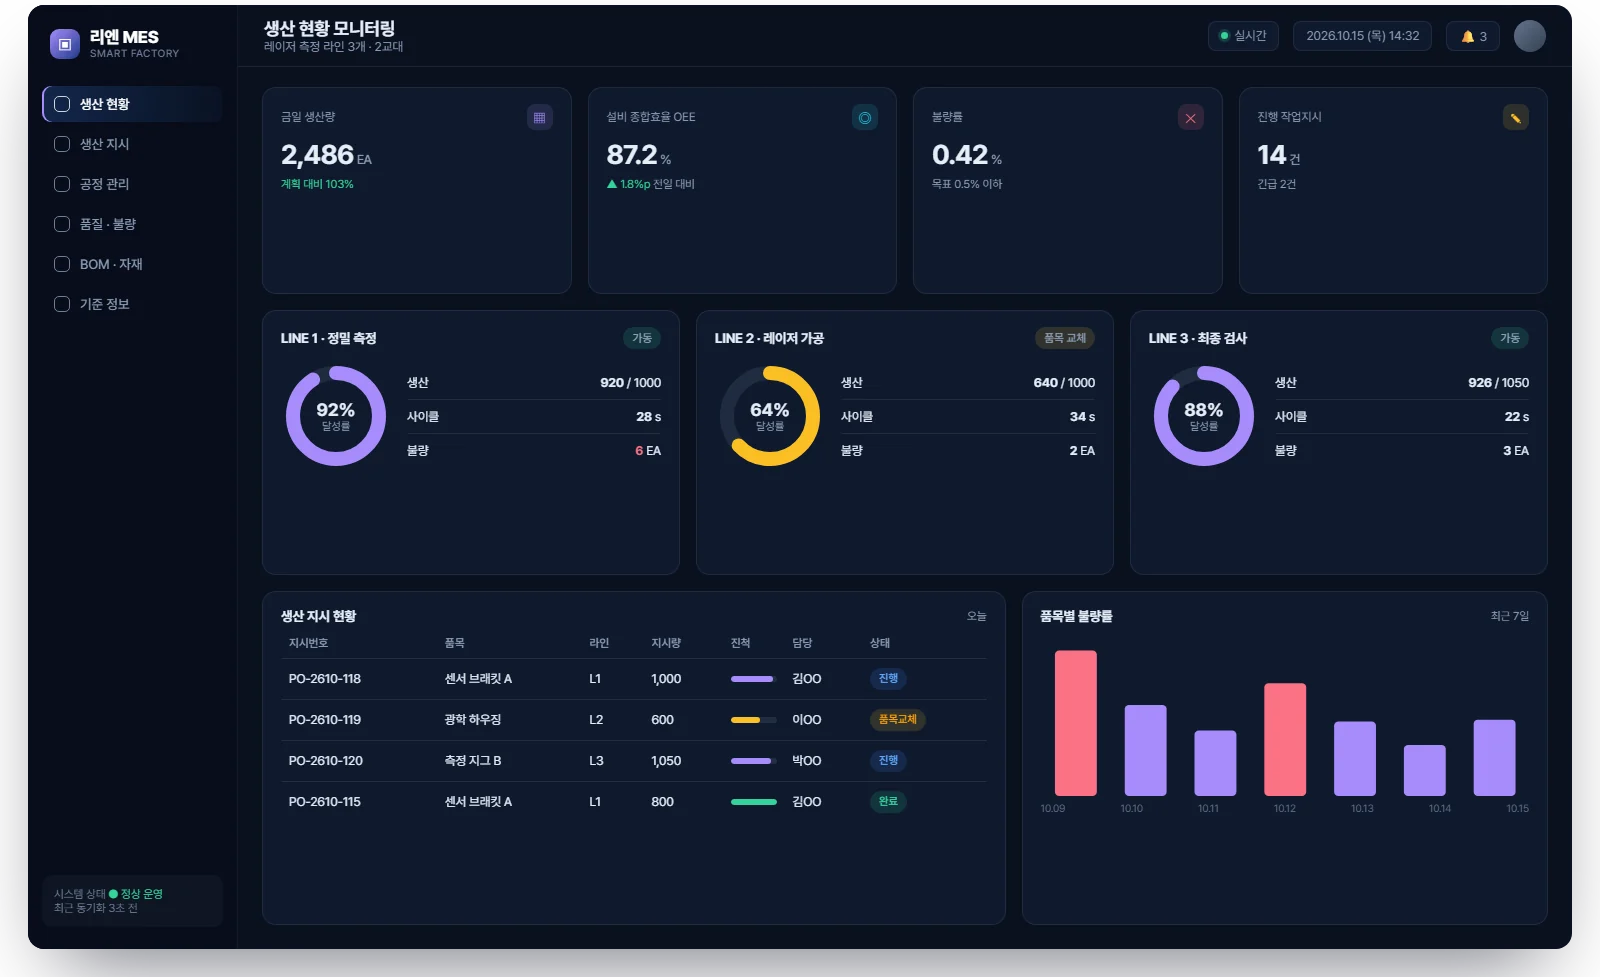Click the purple bar for 10.15
The width and height of the screenshot is (1600, 977).
[1494, 758]
